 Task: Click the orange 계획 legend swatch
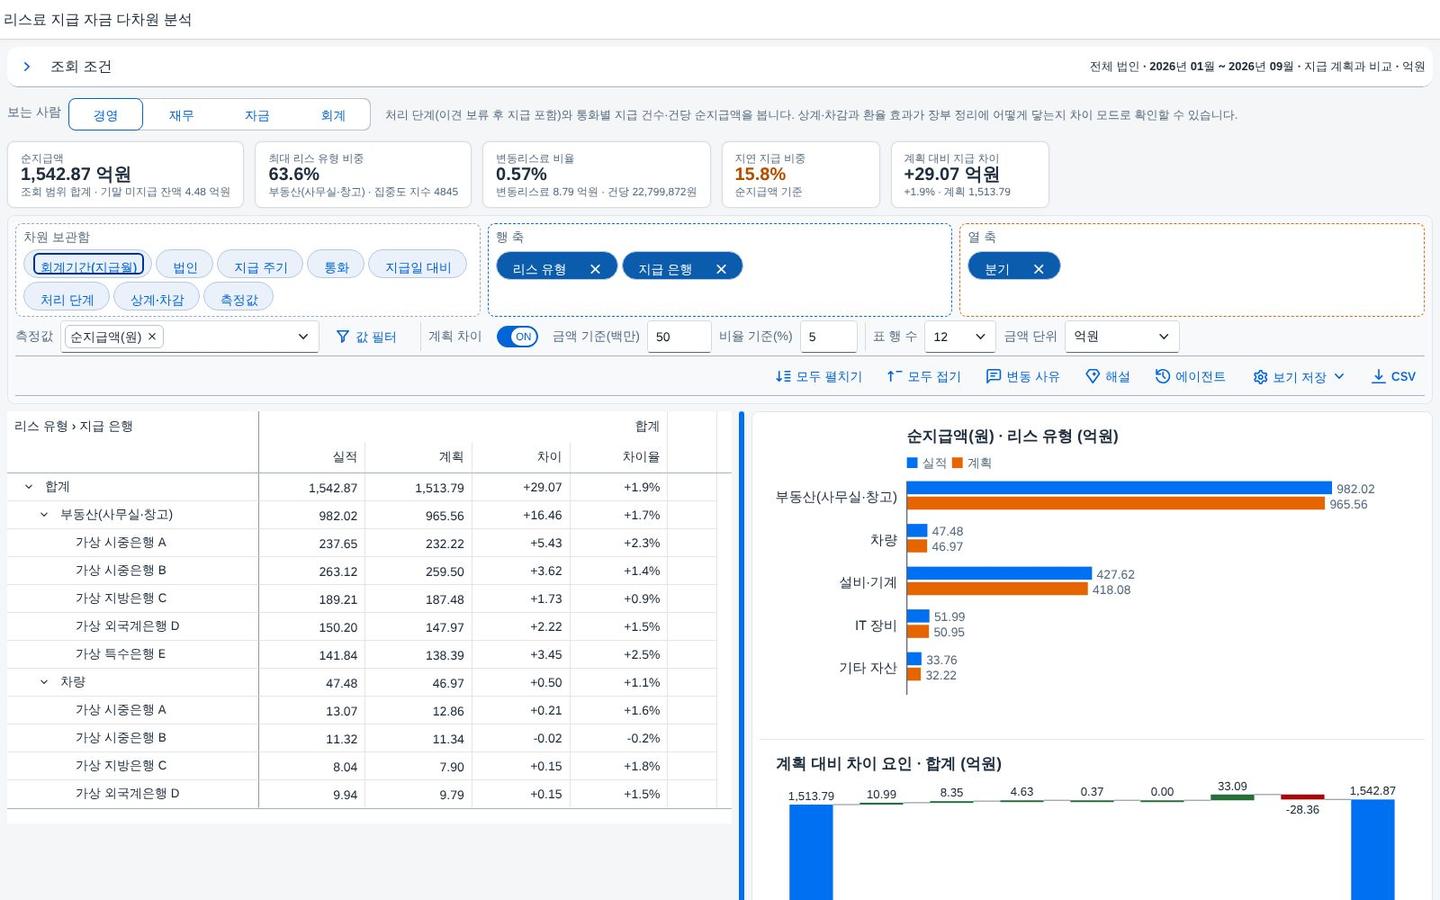click(957, 463)
